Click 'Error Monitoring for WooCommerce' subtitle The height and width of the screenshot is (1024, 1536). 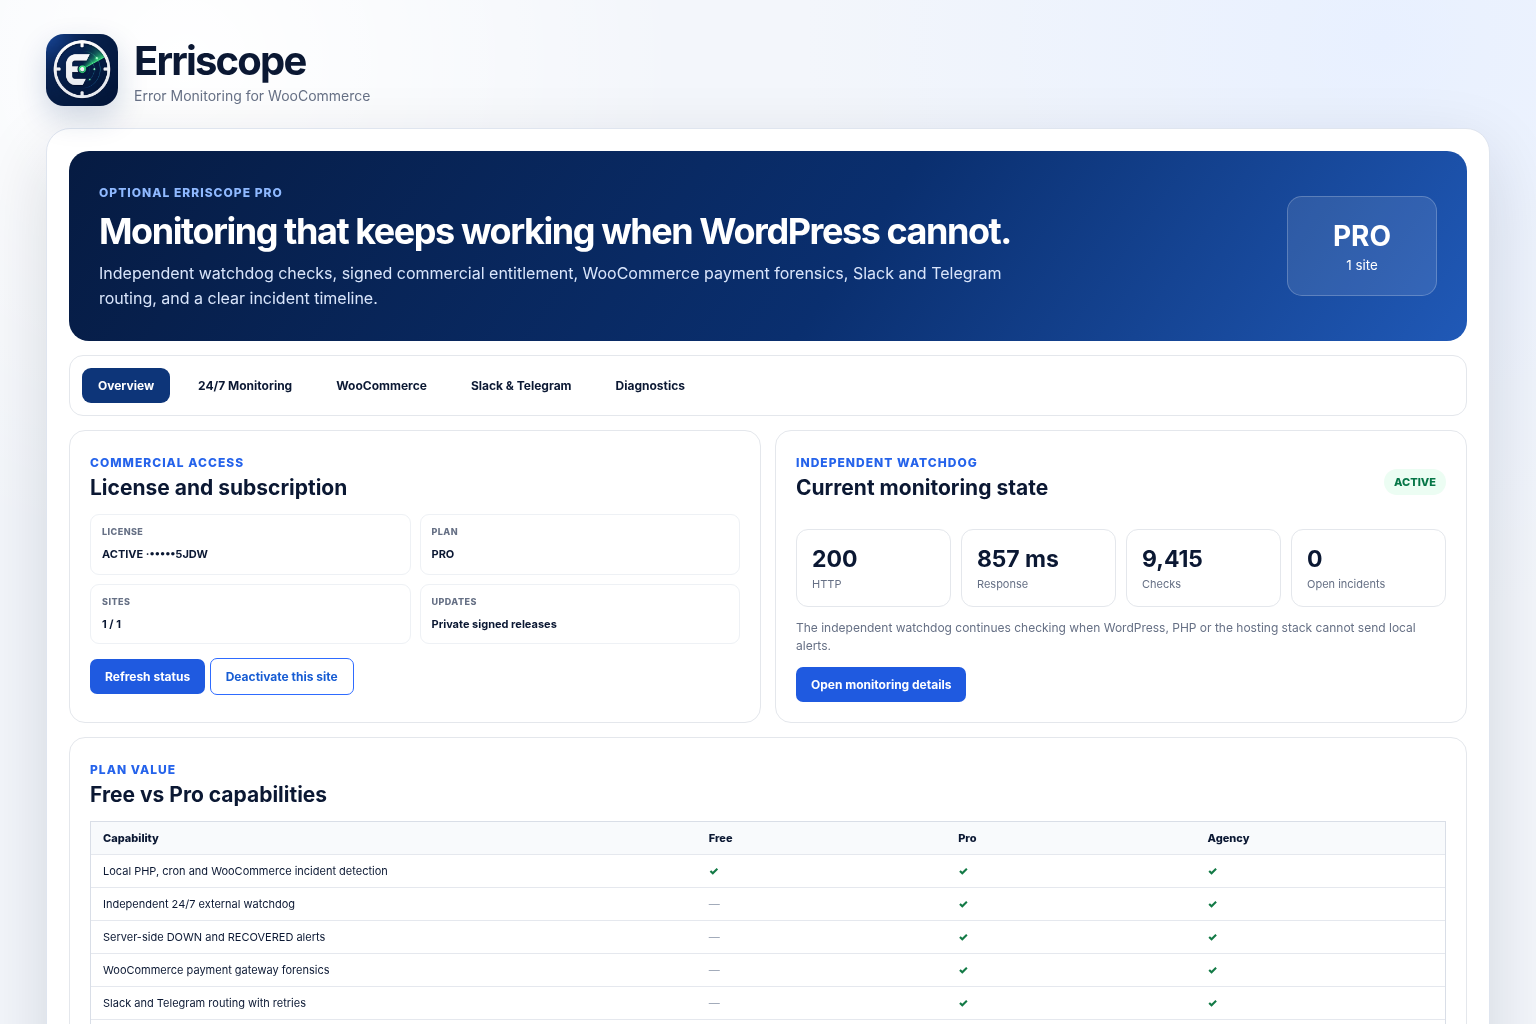coord(252,96)
